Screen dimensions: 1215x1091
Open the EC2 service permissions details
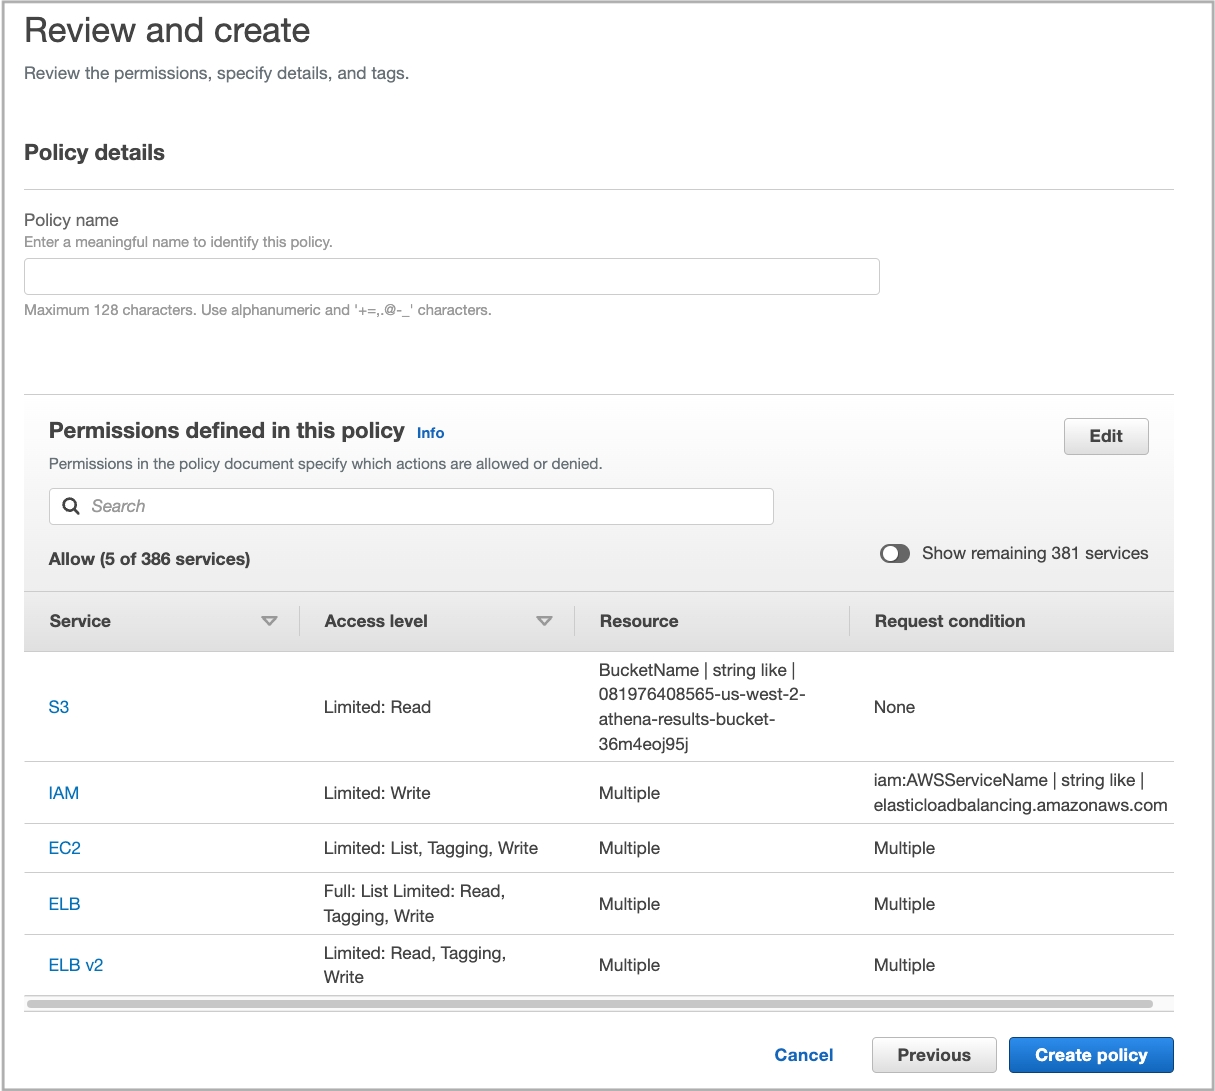point(64,847)
